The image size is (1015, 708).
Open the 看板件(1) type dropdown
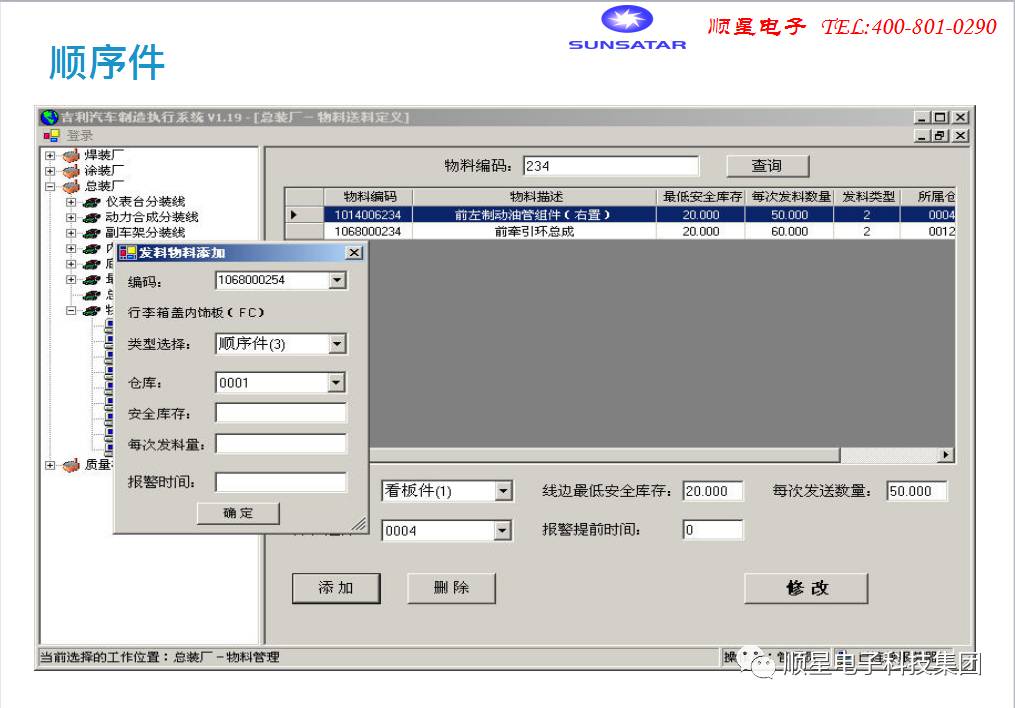click(503, 491)
